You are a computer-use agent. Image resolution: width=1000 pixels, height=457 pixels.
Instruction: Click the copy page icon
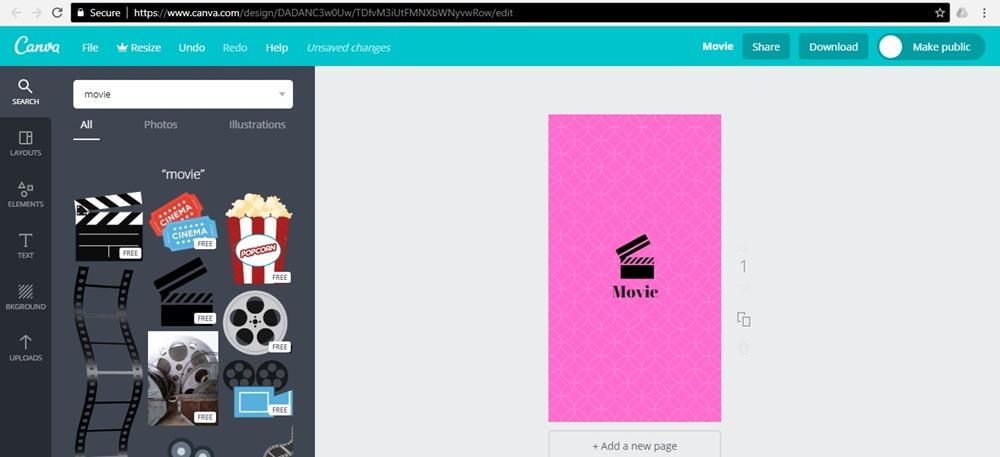[x=744, y=319]
